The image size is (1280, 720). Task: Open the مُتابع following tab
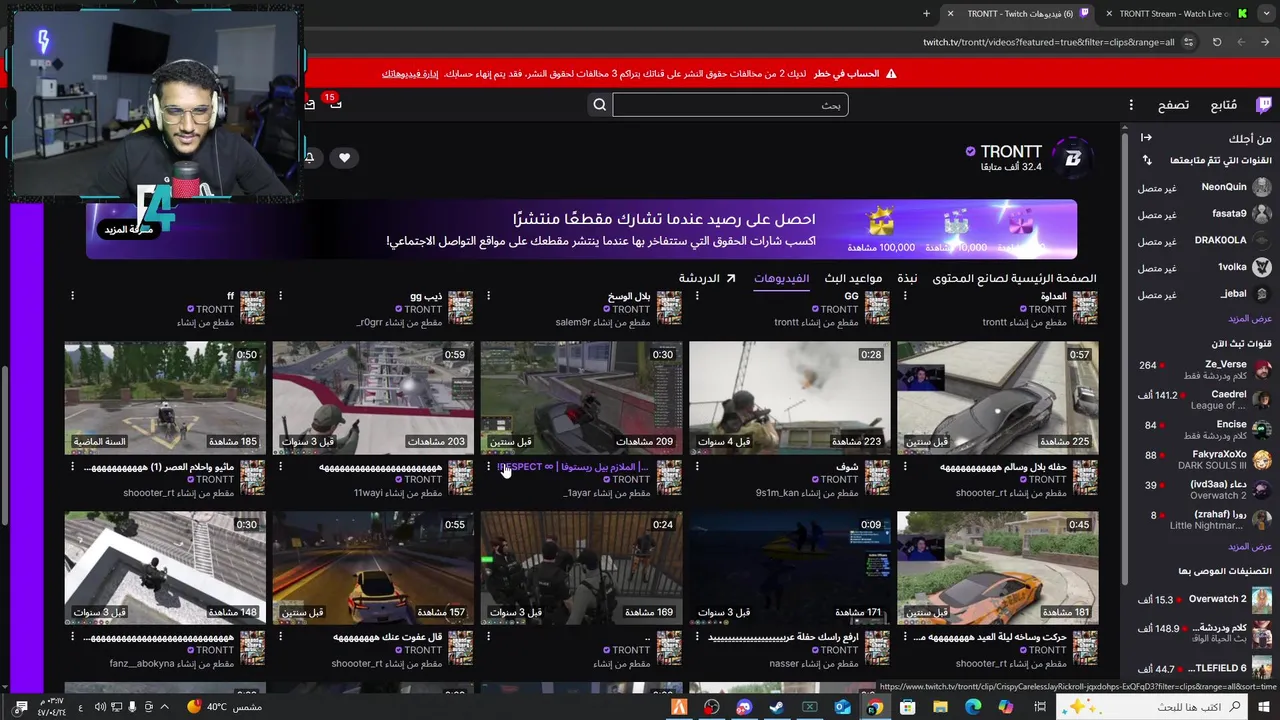[1223, 105]
